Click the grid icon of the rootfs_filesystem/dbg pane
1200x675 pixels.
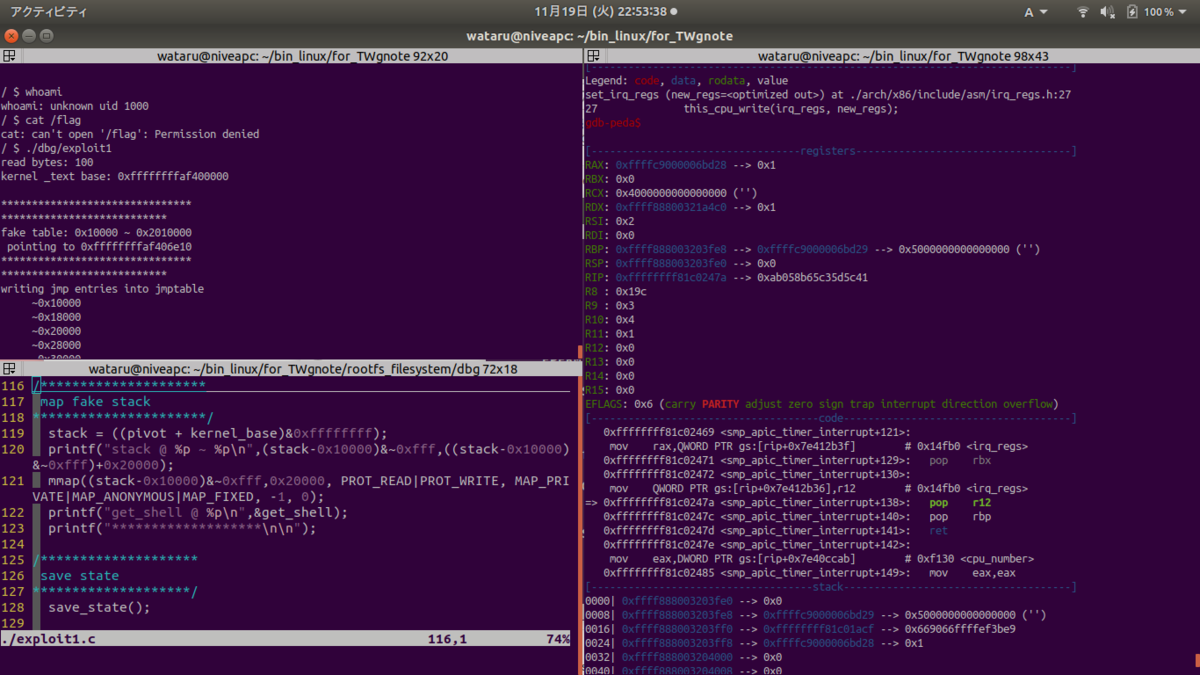[9, 369]
